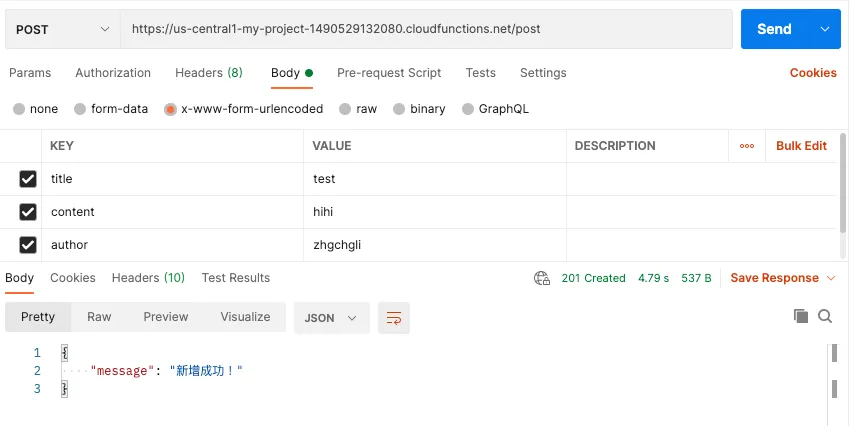852x426 pixels.
Task: Copy response body with the copy icon
Action: (800, 316)
